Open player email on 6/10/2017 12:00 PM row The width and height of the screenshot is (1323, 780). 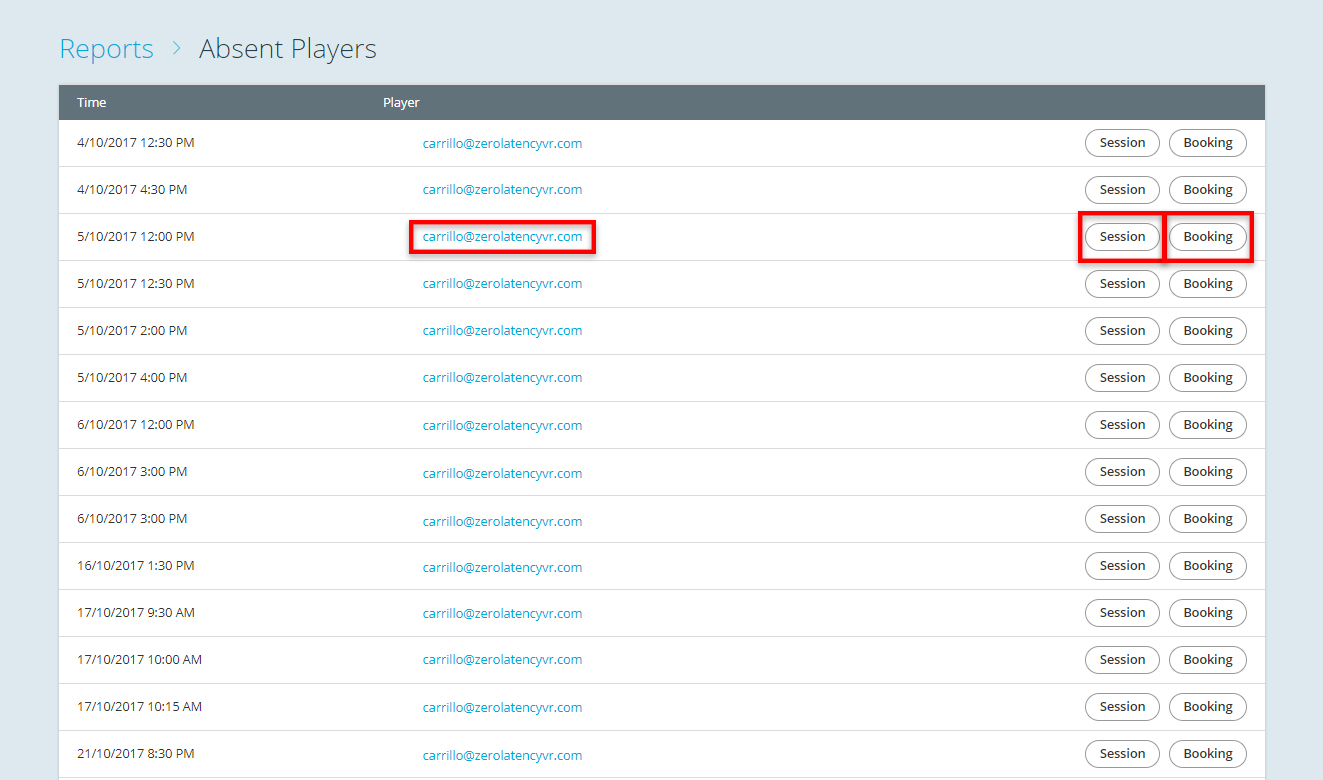[x=502, y=425]
